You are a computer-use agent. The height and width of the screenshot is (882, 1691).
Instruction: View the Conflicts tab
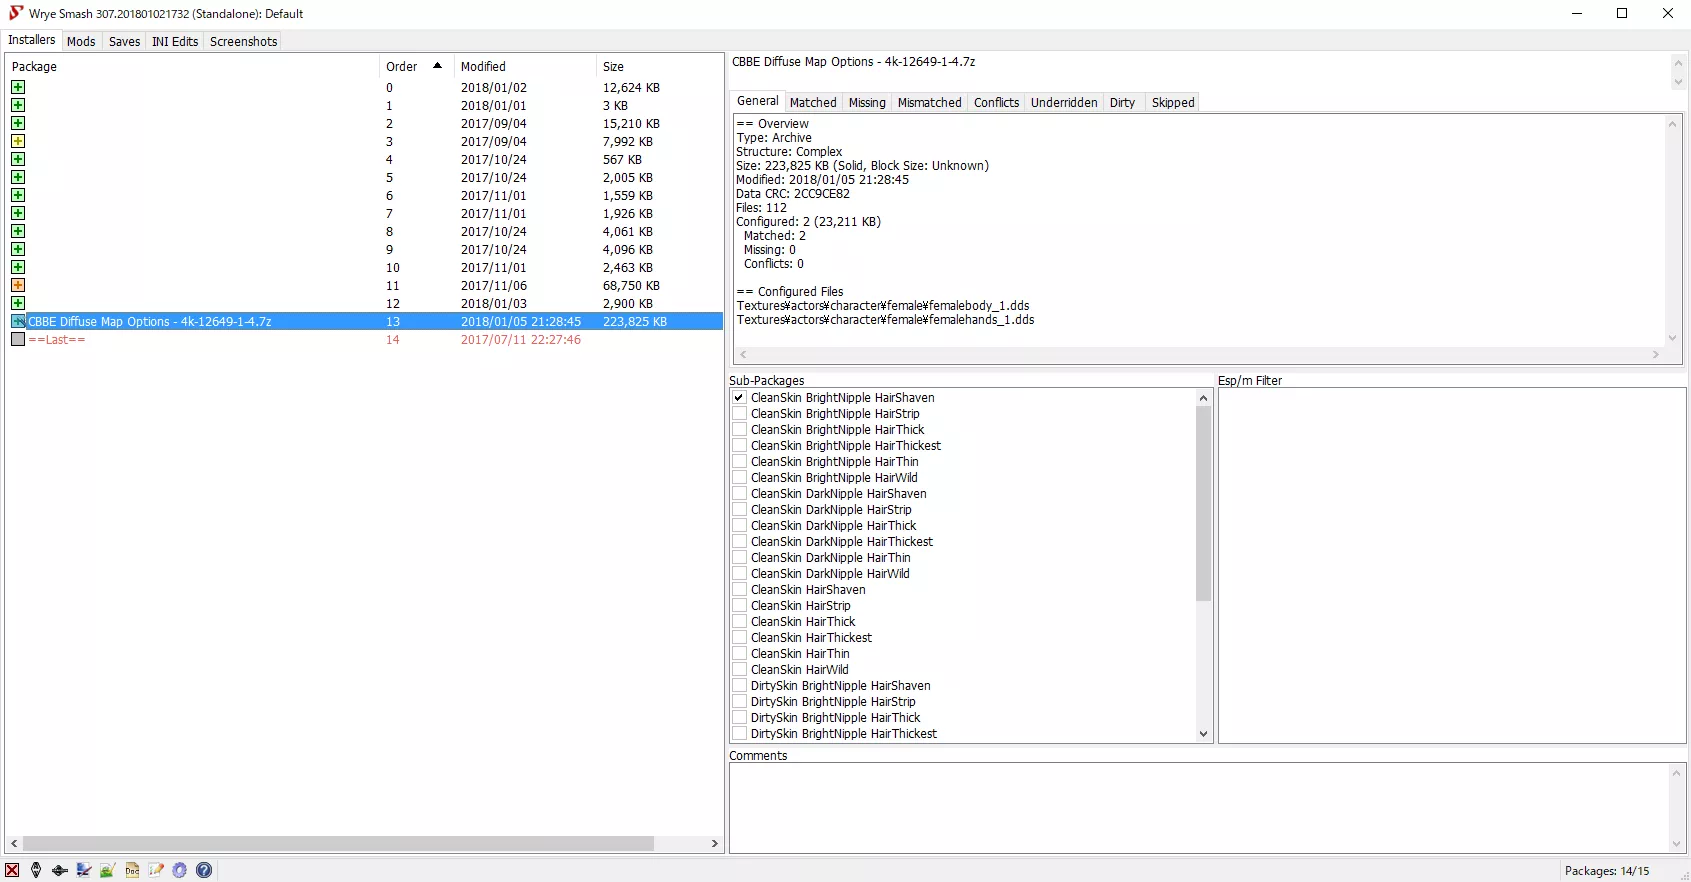996,102
